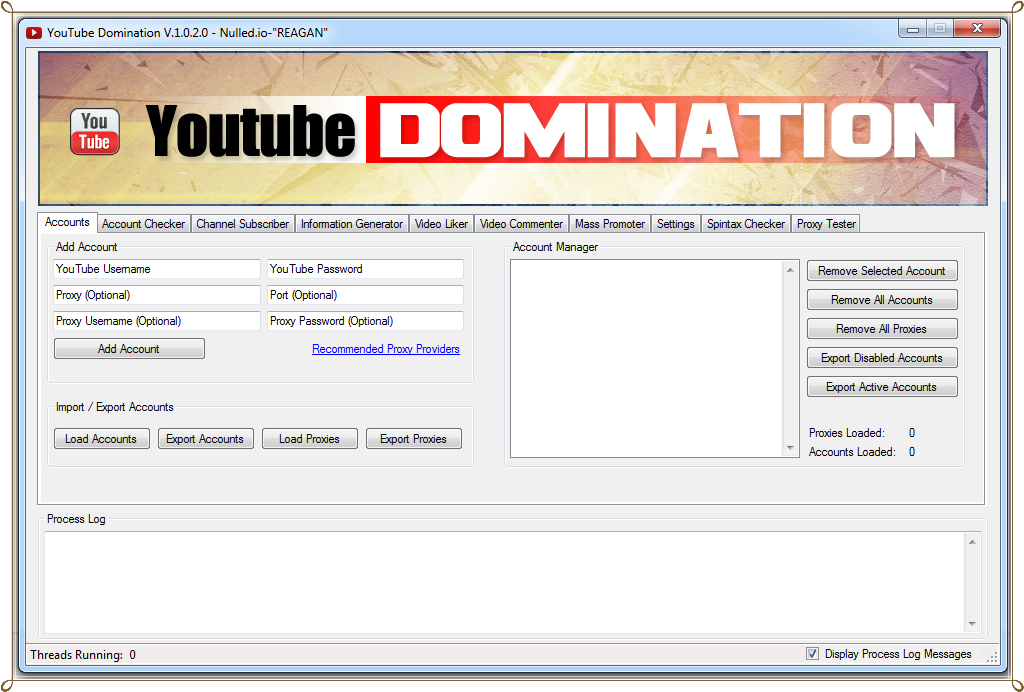Click the Add Account button
Screen dimensions: 1024x692
(129, 348)
